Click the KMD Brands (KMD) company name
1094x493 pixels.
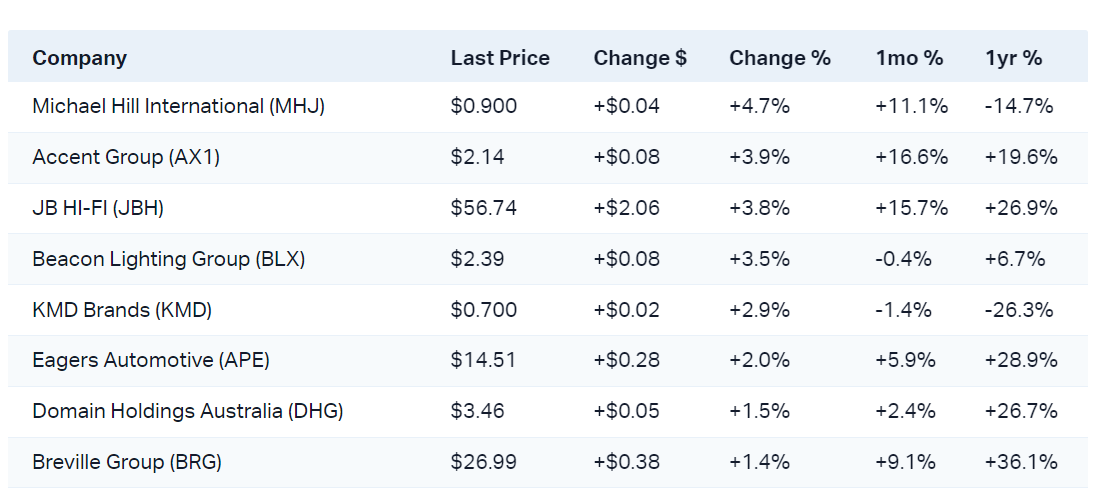[122, 310]
